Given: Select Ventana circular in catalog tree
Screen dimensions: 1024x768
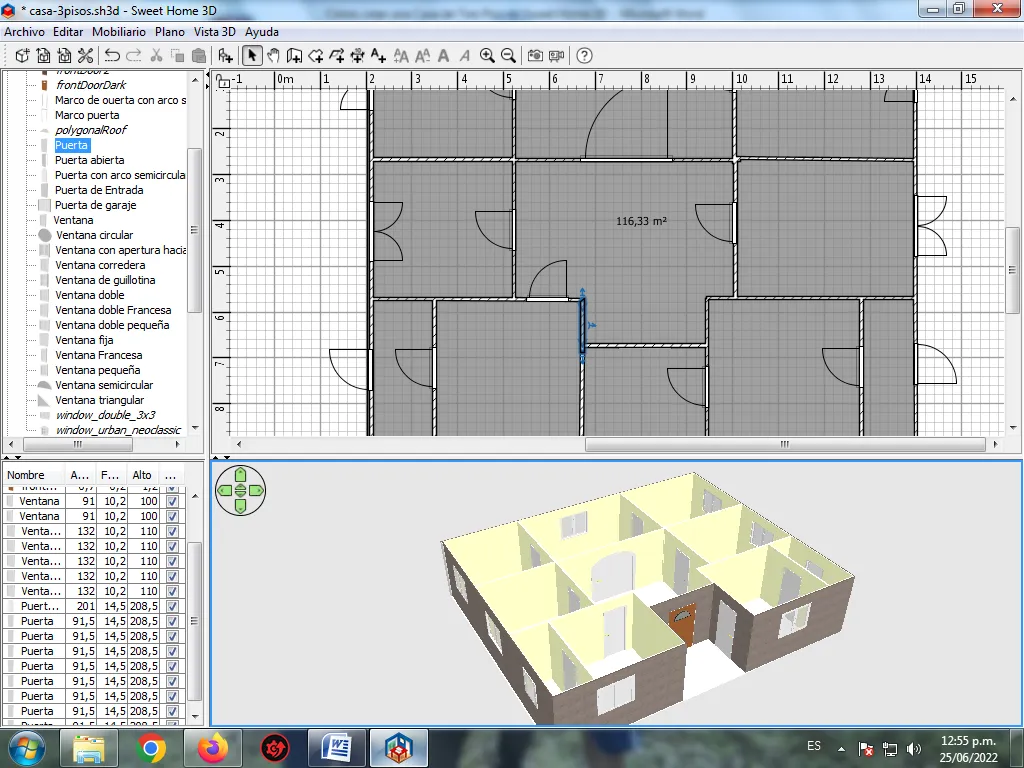Looking at the screenshot, I should tap(94, 235).
